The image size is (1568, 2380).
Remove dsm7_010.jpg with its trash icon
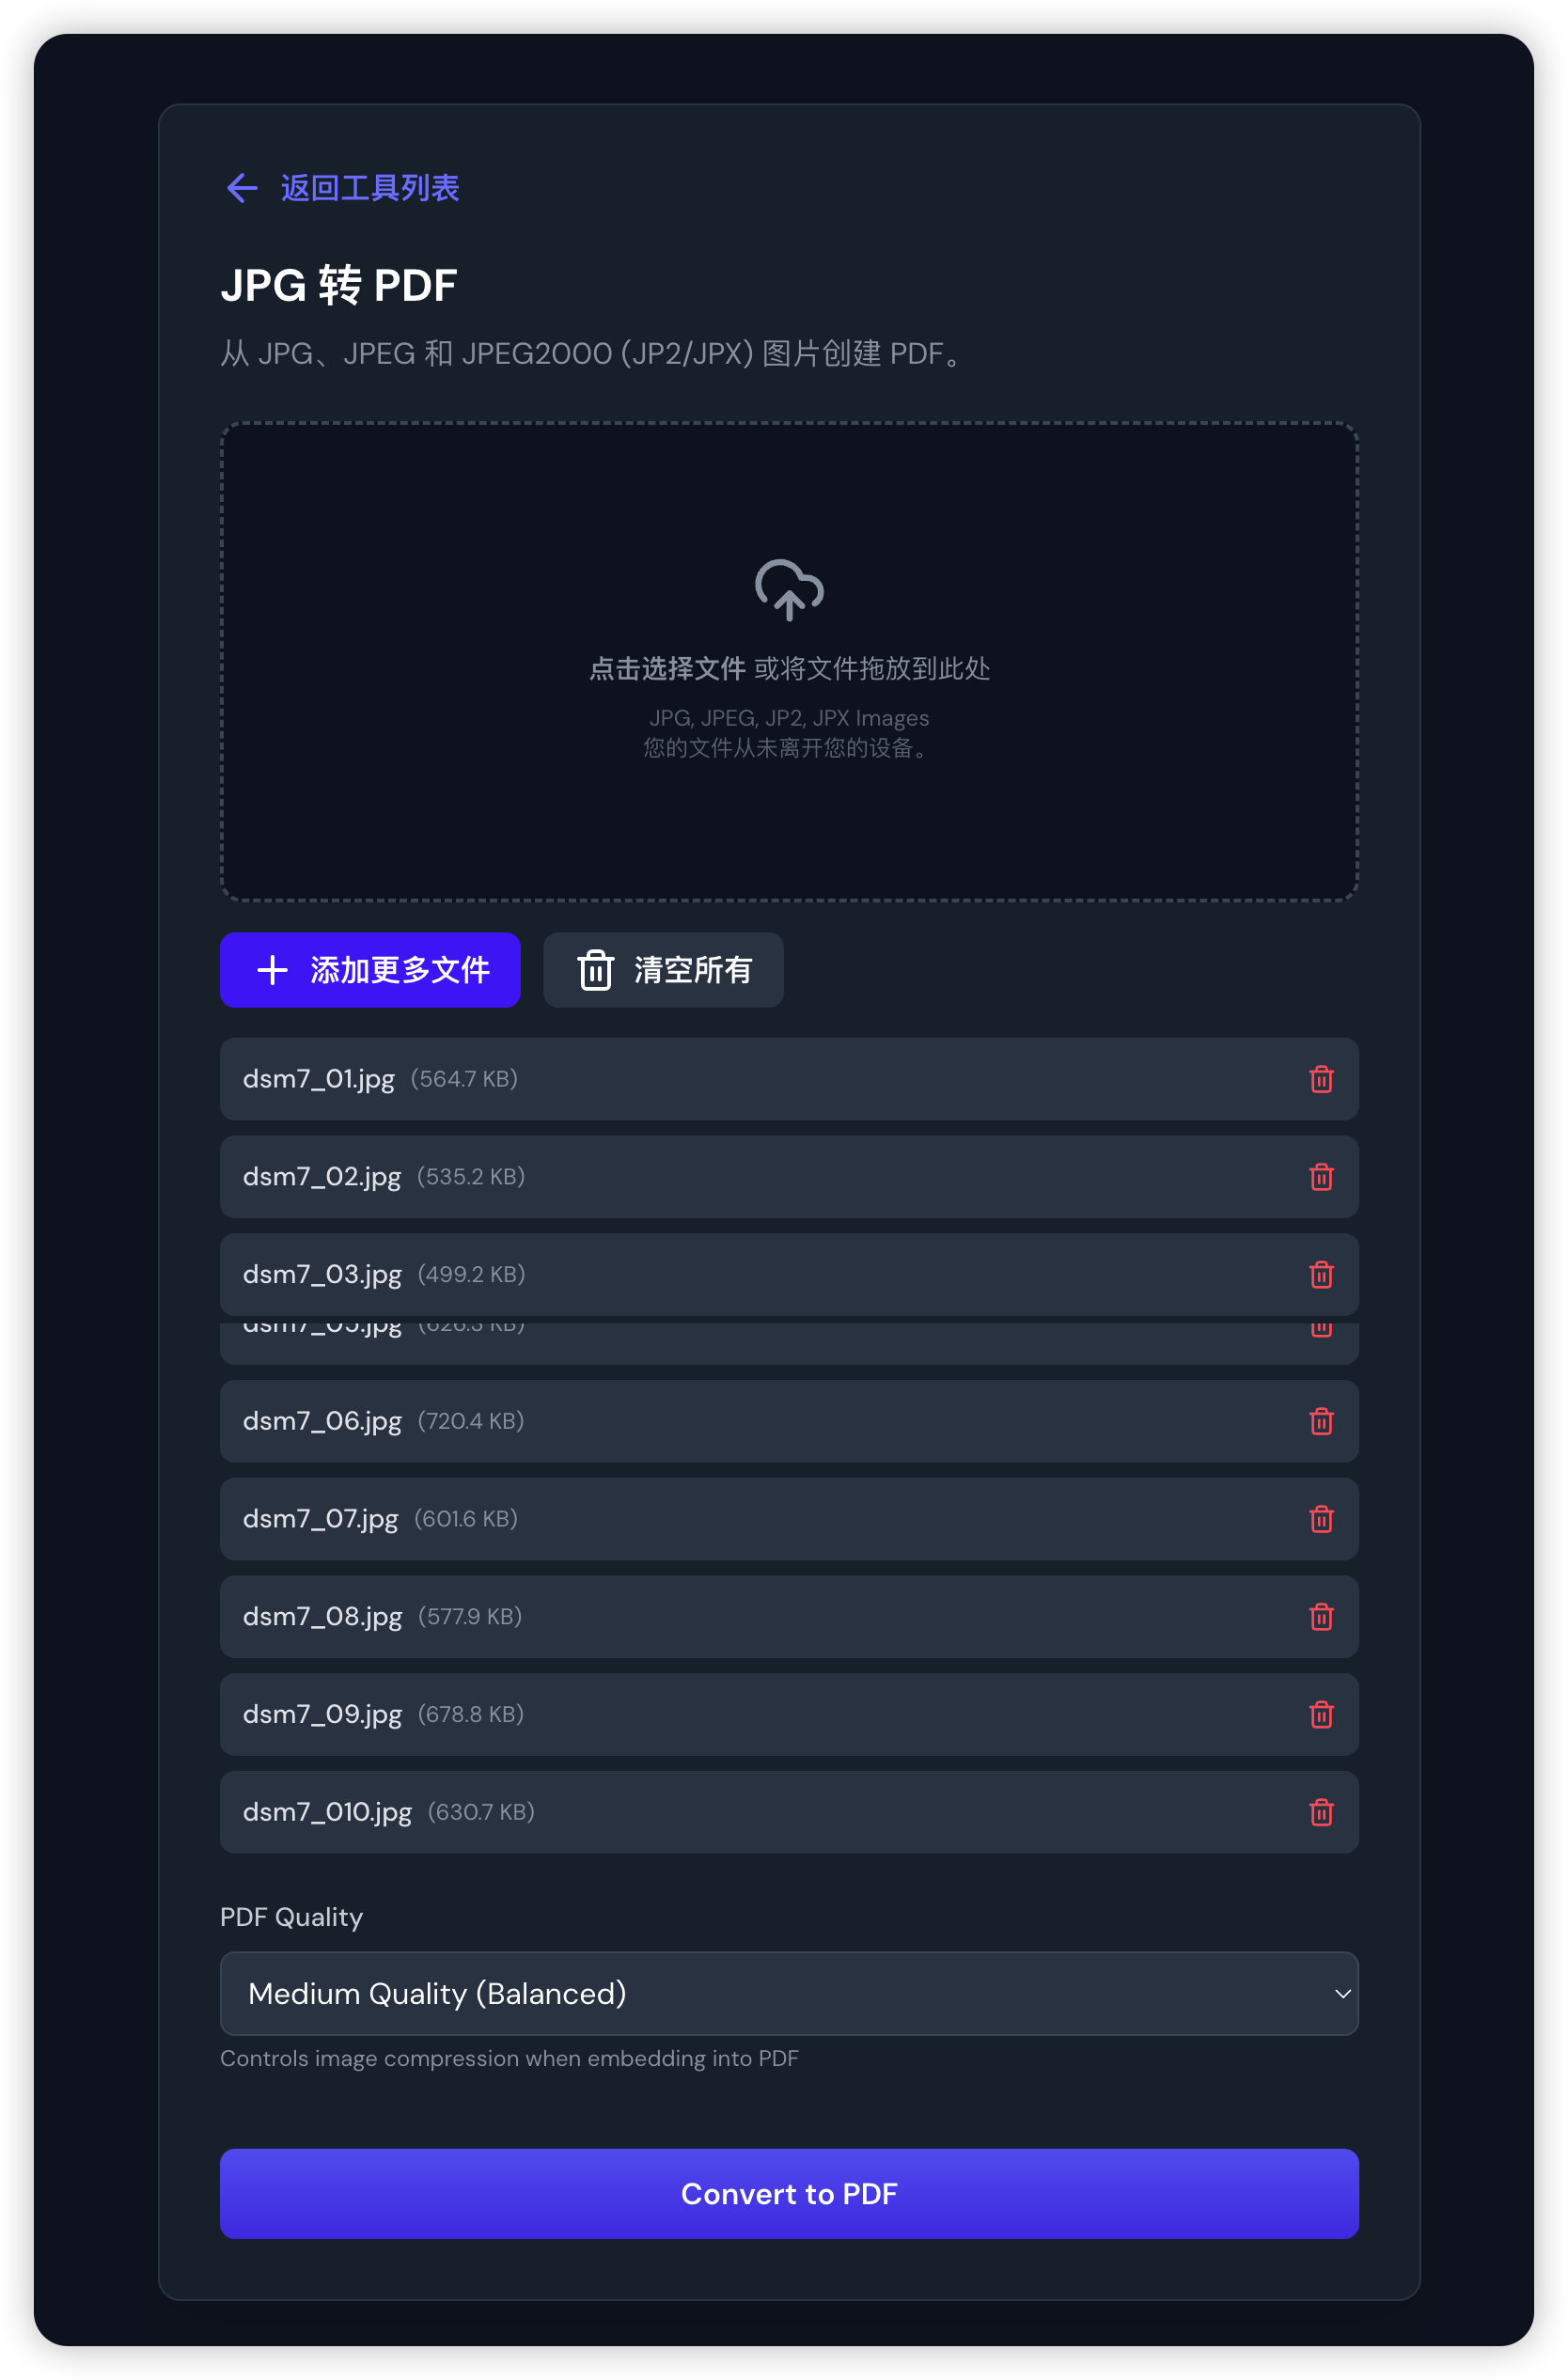click(x=1321, y=1812)
